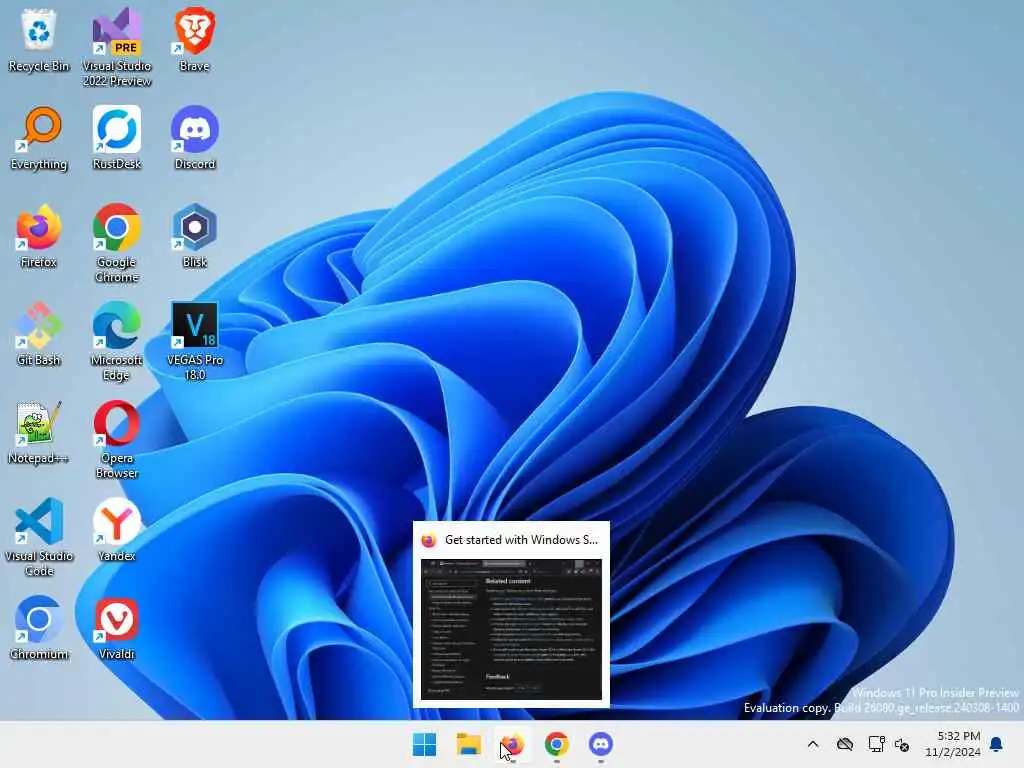Screen dimensions: 1024x768
Task: Open the muted volume tray icon
Action: (x=903, y=744)
